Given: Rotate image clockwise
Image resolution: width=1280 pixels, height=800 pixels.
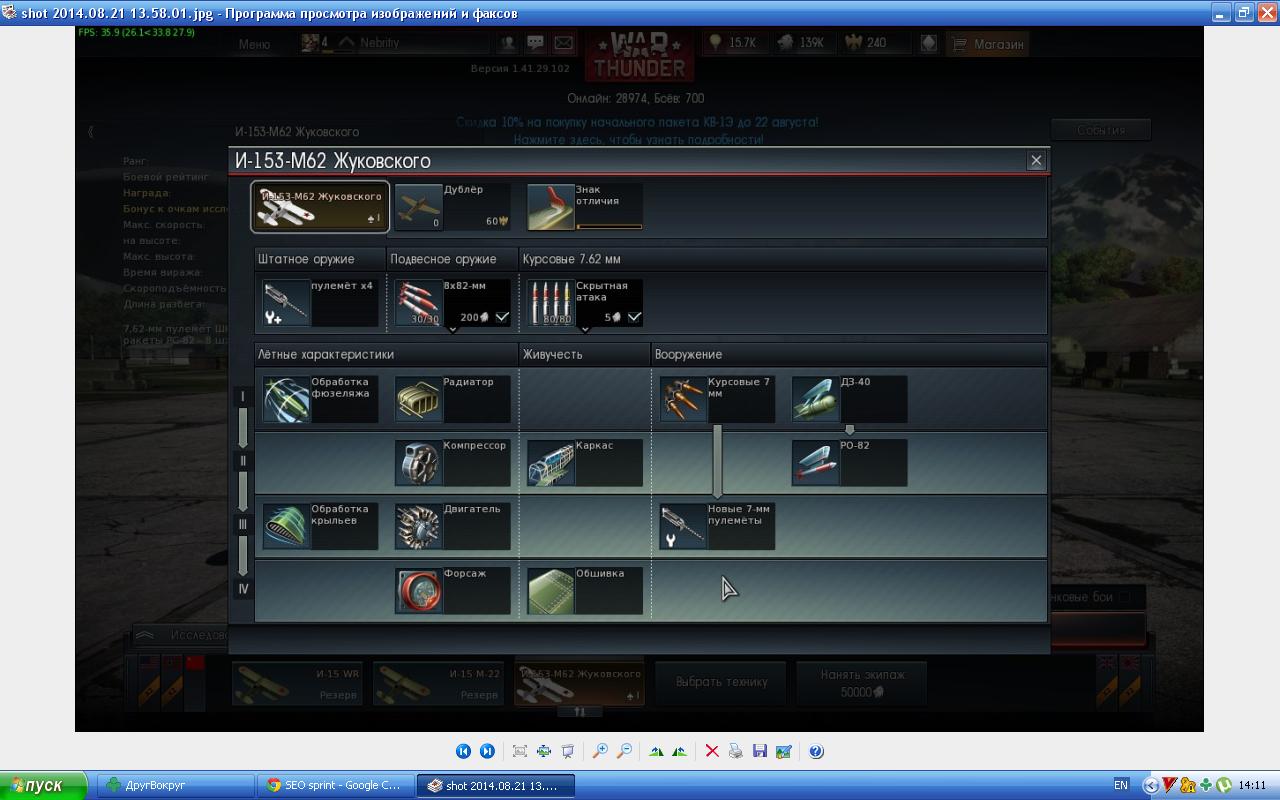Looking at the screenshot, I should (x=656, y=752).
